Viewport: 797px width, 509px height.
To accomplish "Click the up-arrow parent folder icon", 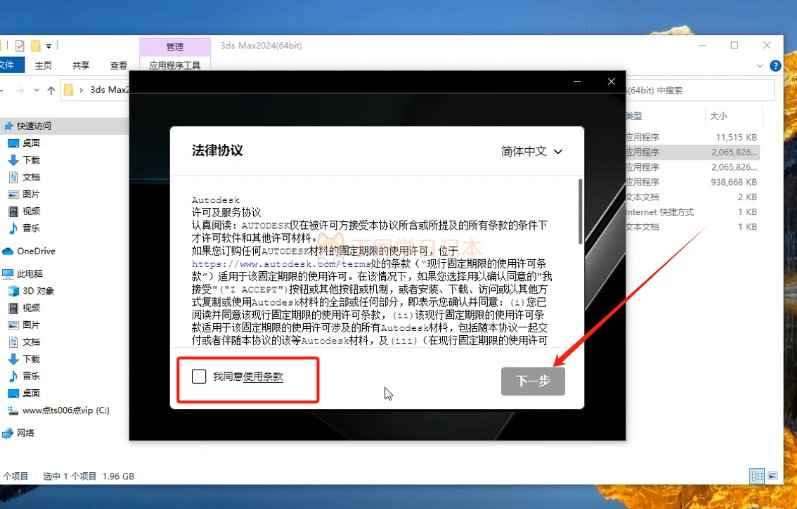I will coord(51,91).
